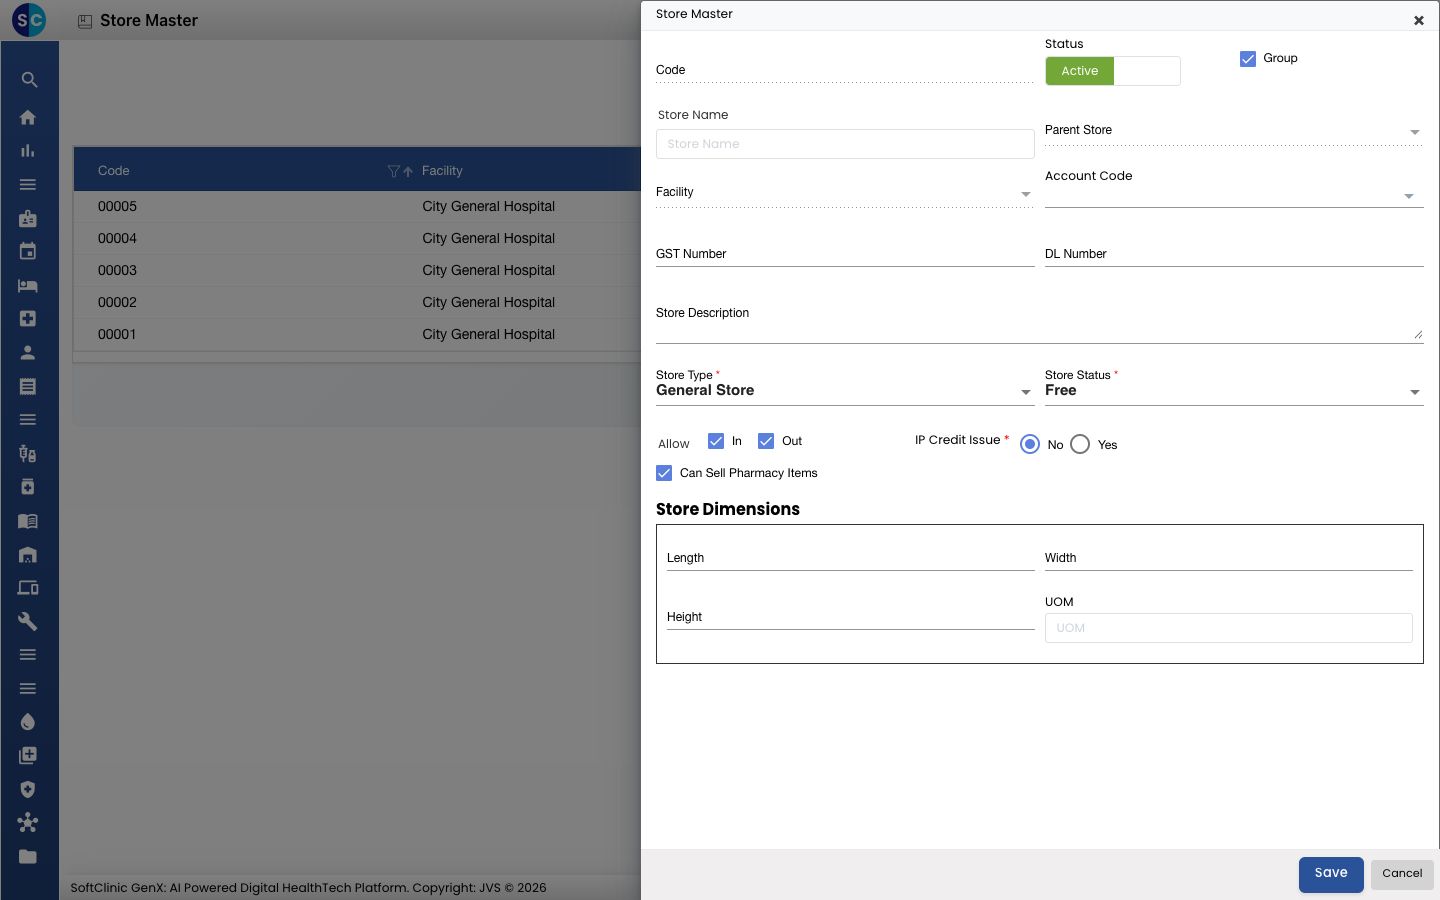Viewport: 1440px width, 900px height.
Task: Open the shield with cross icon
Action: pos(28,790)
